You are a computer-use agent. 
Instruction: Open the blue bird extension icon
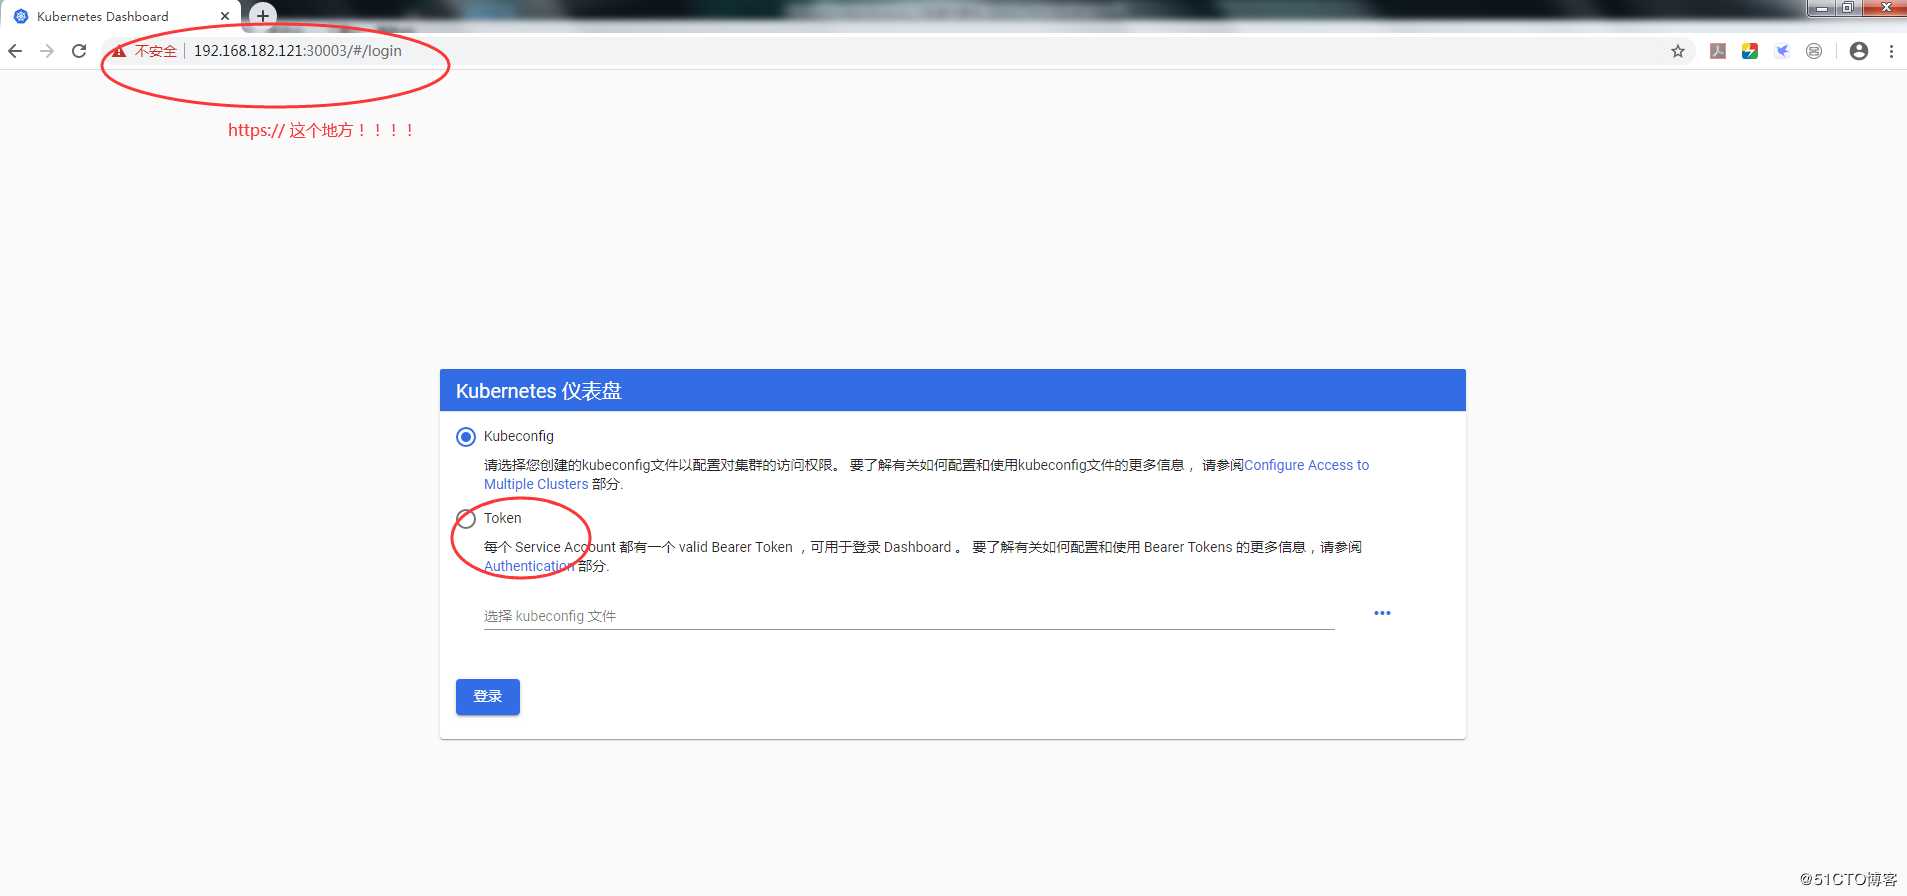[1782, 51]
